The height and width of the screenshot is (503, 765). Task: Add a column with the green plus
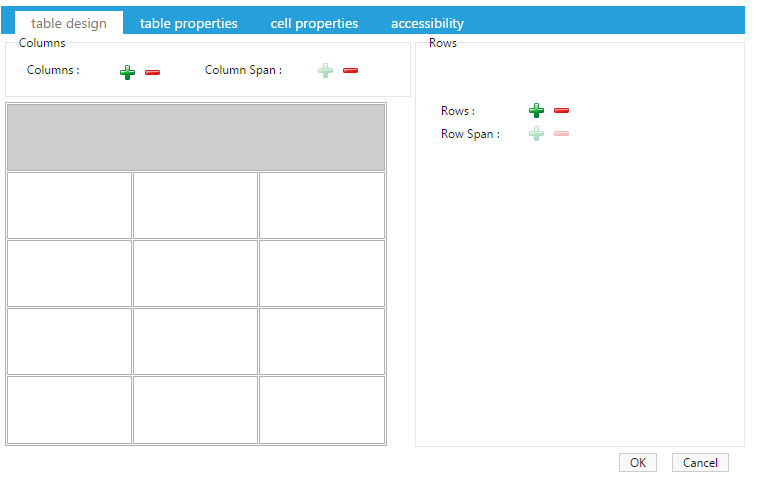click(127, 72)
